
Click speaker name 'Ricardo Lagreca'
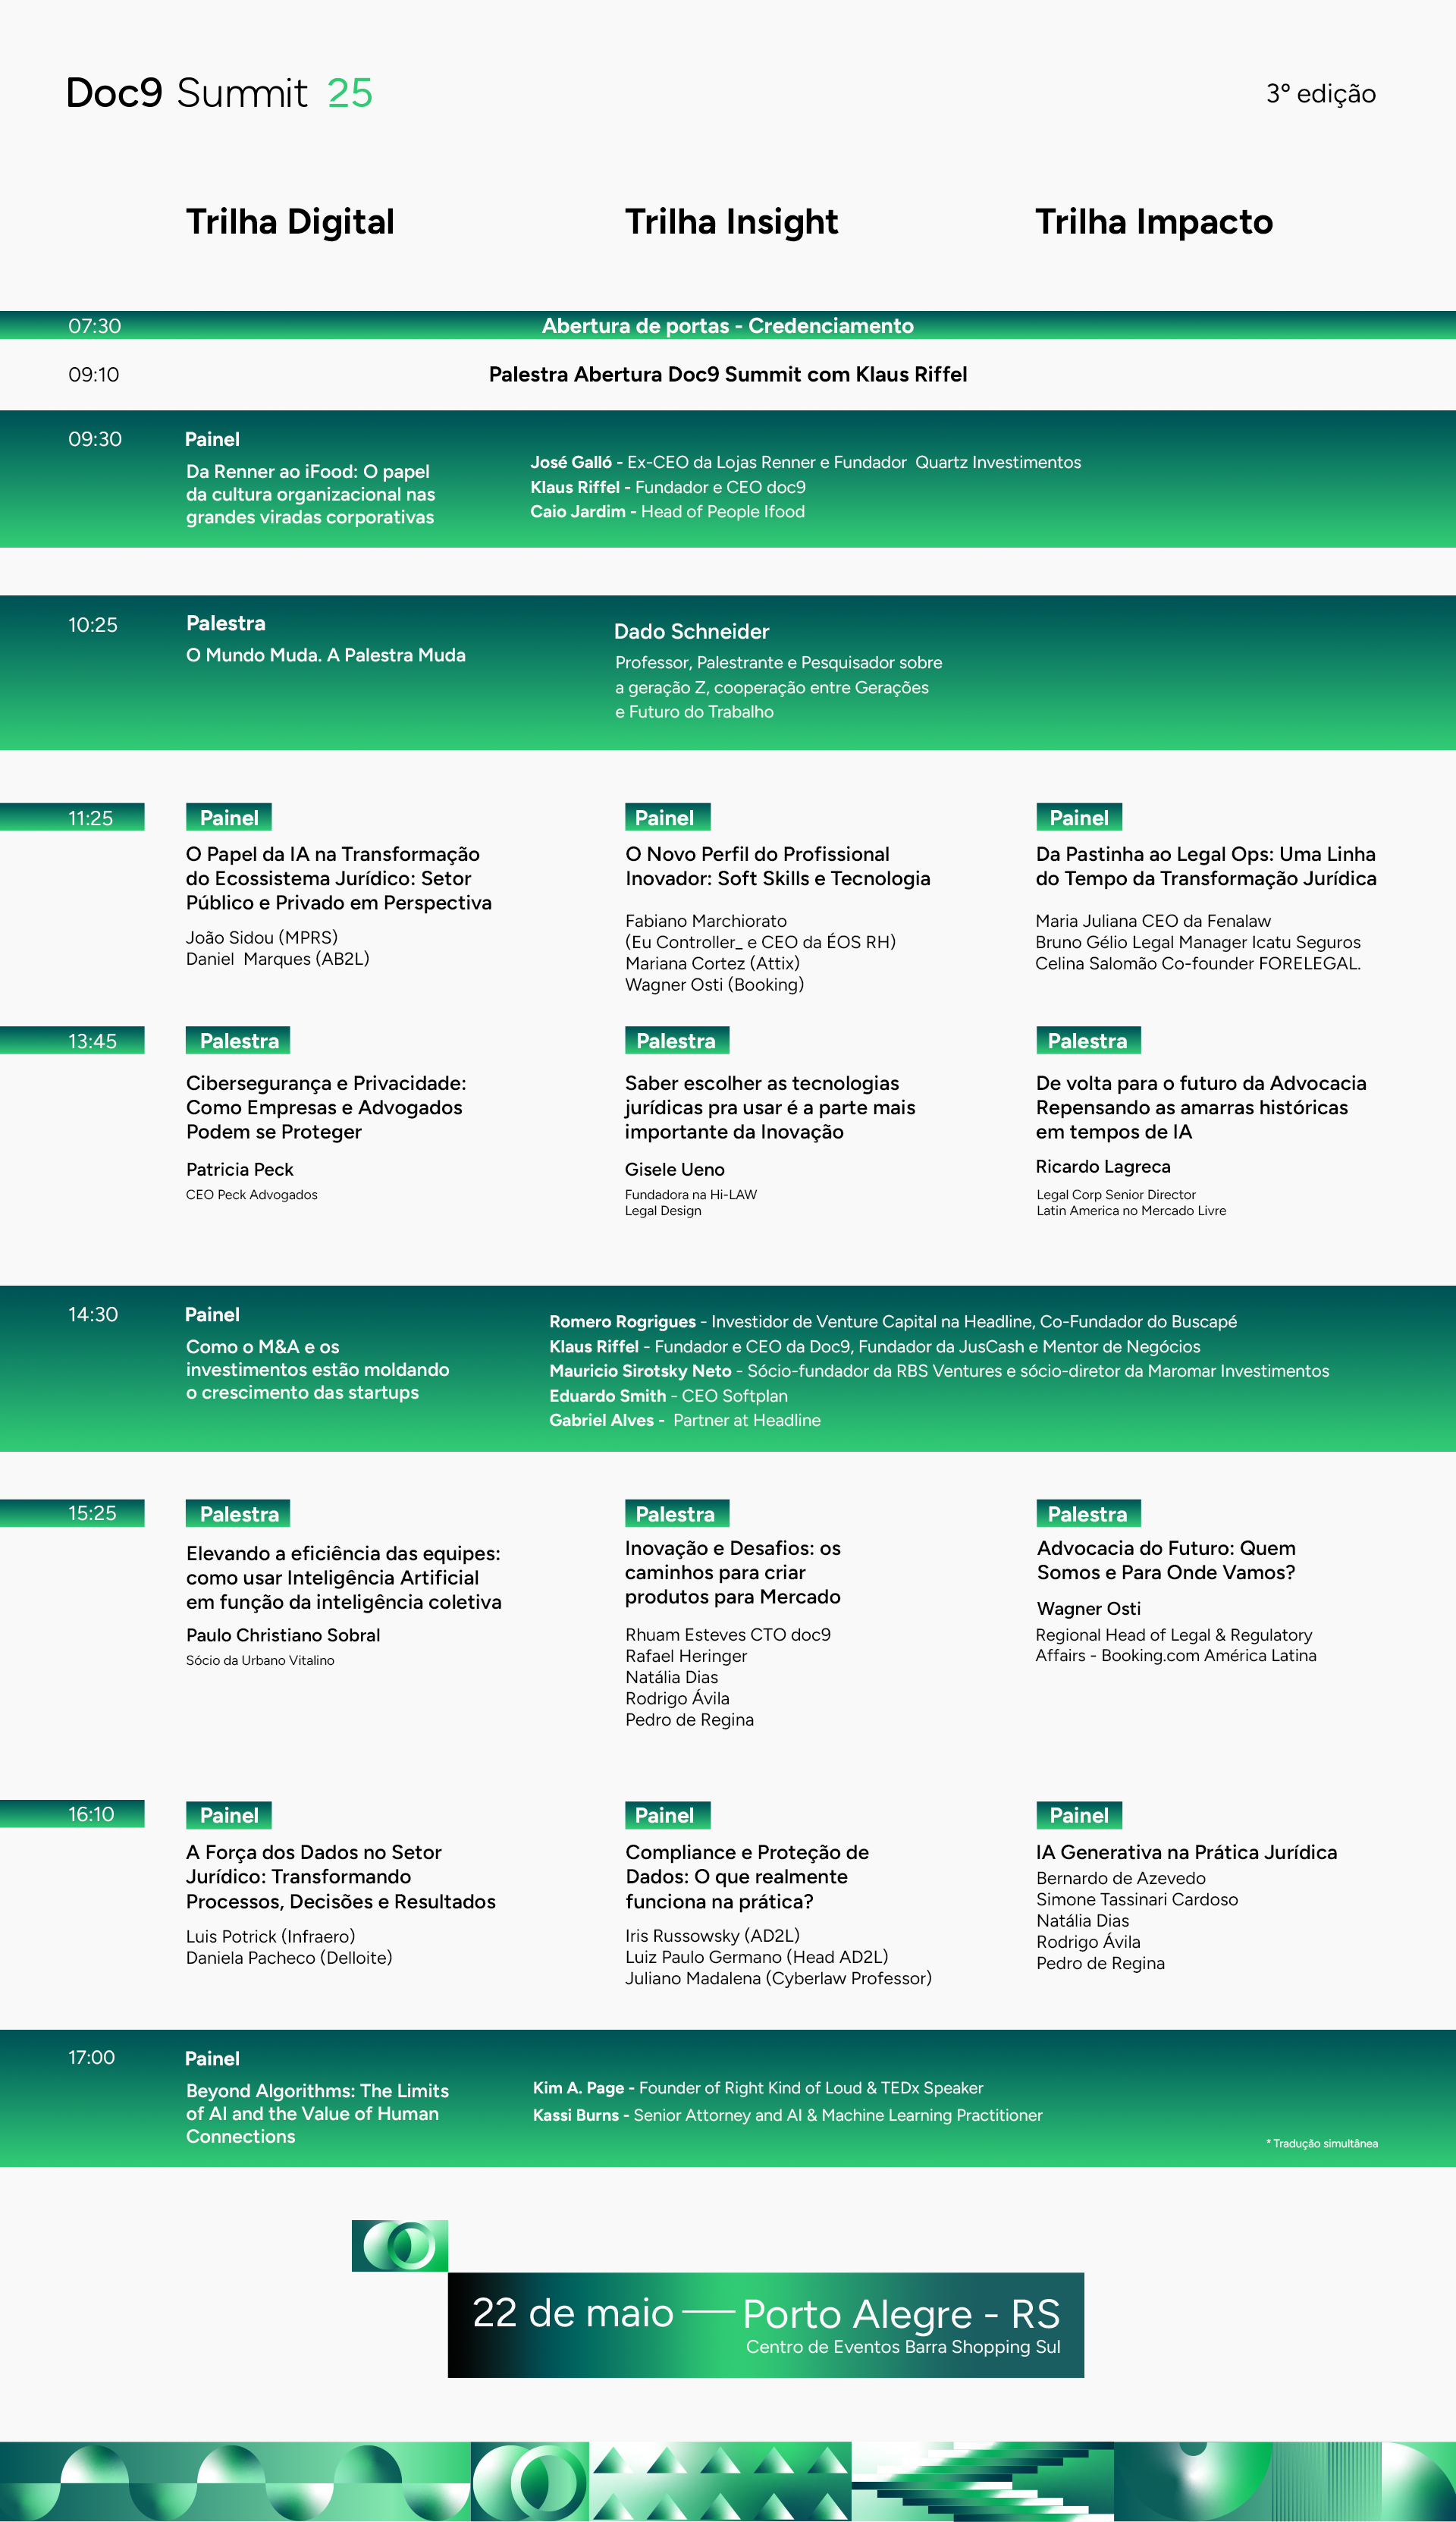click(1103, 1166)
